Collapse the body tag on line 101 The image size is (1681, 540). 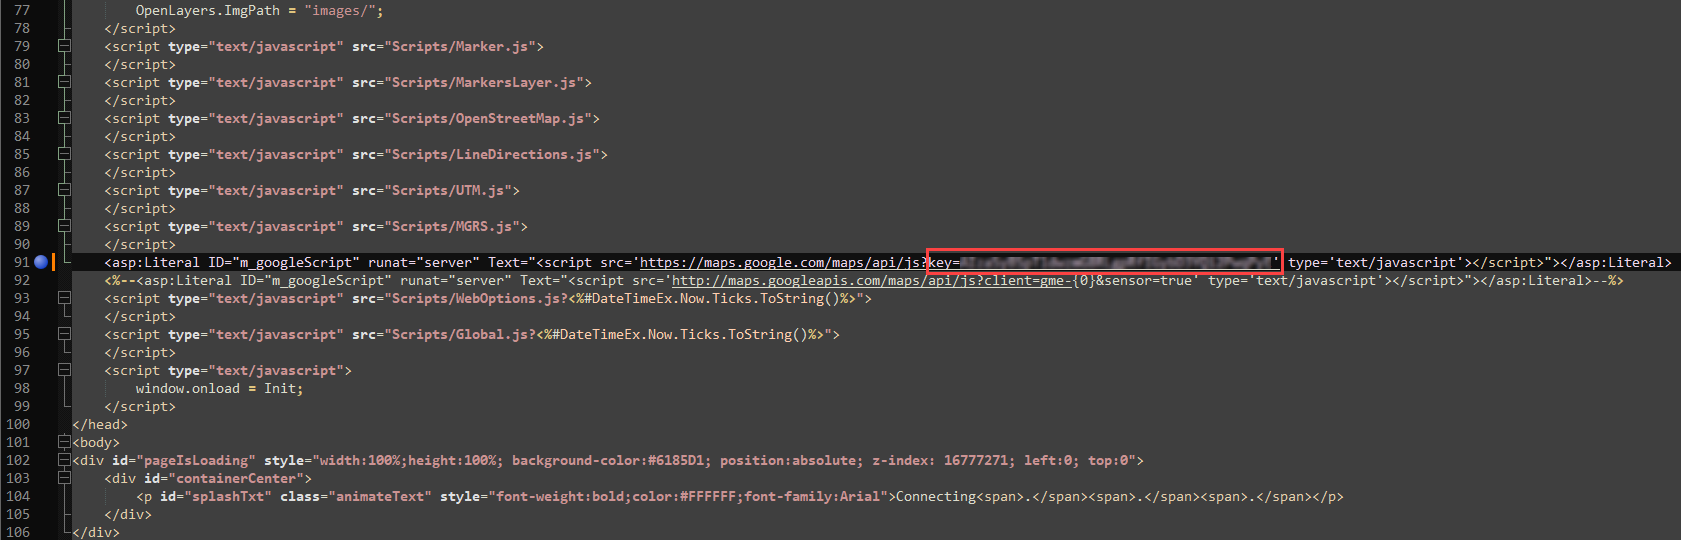coord(64,442)
